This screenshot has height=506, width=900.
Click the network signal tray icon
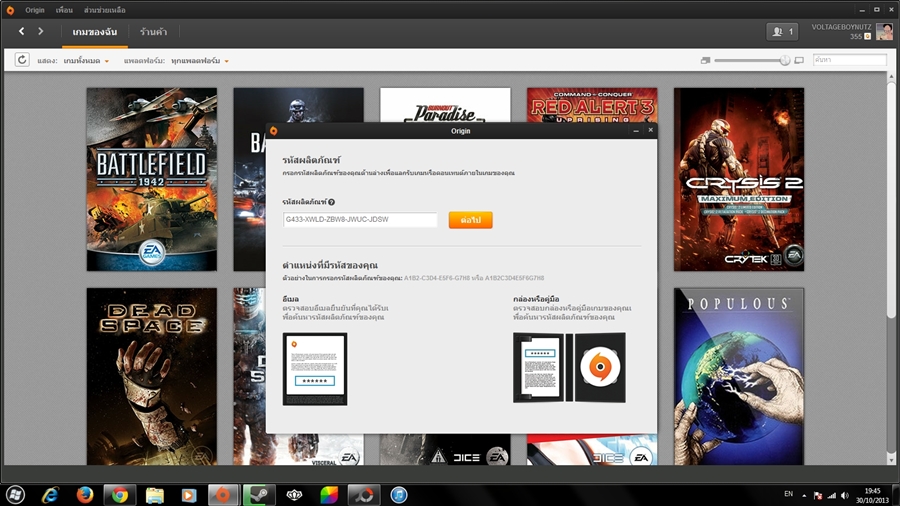point(831,495)
